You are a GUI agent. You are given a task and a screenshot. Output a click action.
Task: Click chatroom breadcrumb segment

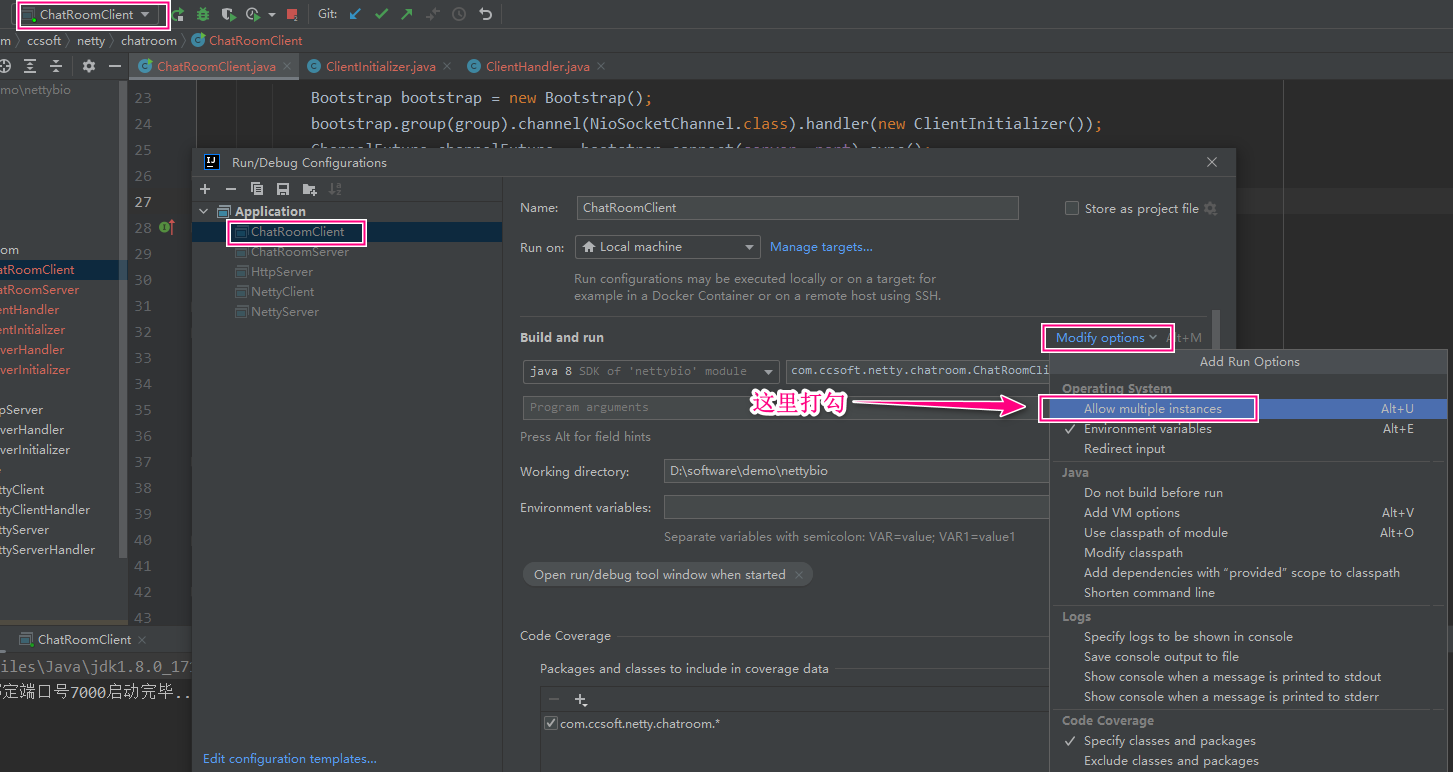coord(148,41)
